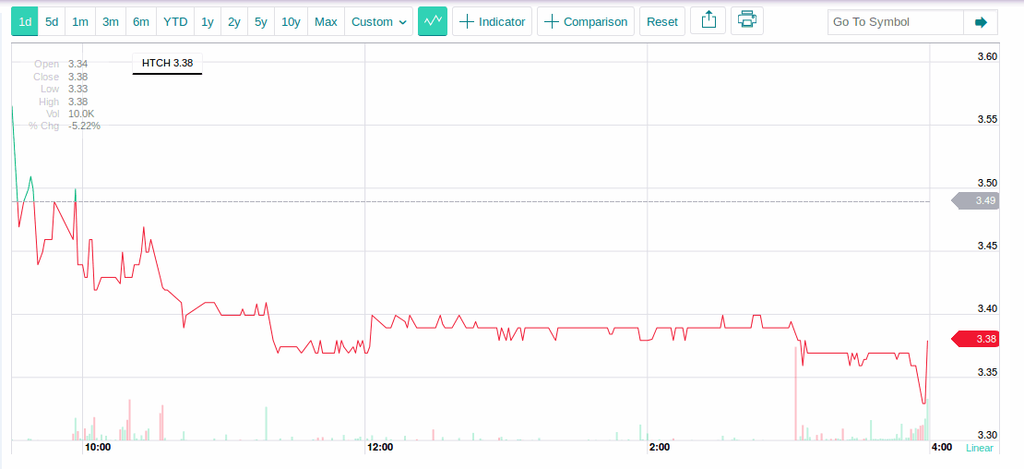Click the Open 3.34 value

(78, 64)
